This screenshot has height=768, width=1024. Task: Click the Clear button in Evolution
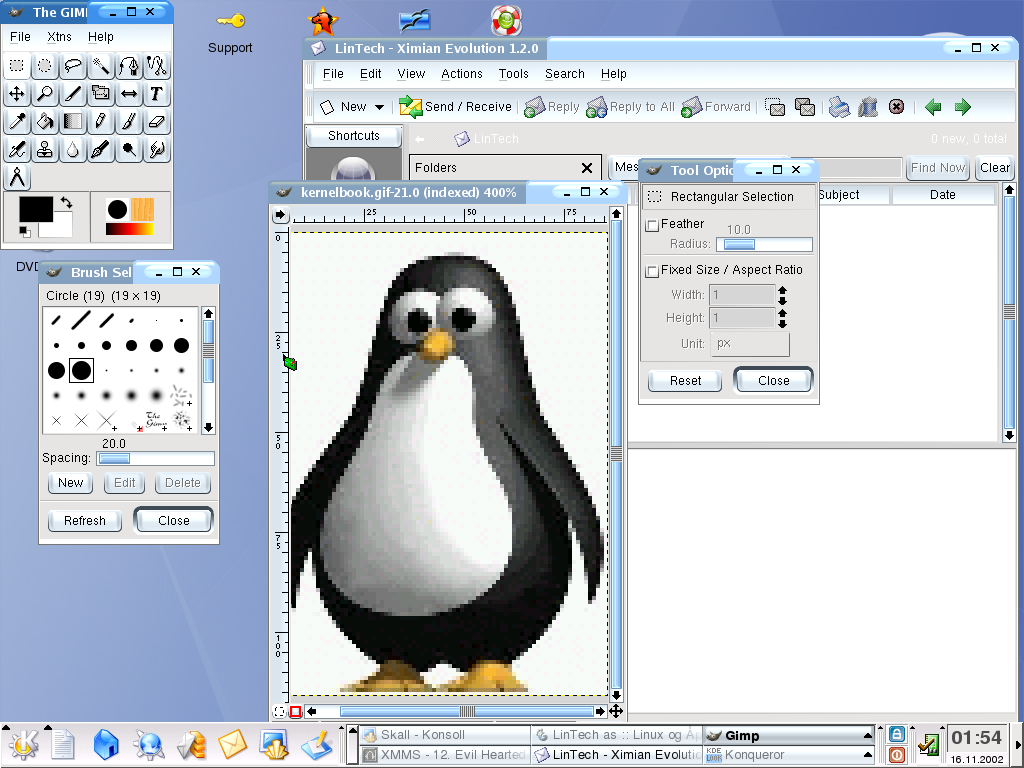tap(995, 168)
